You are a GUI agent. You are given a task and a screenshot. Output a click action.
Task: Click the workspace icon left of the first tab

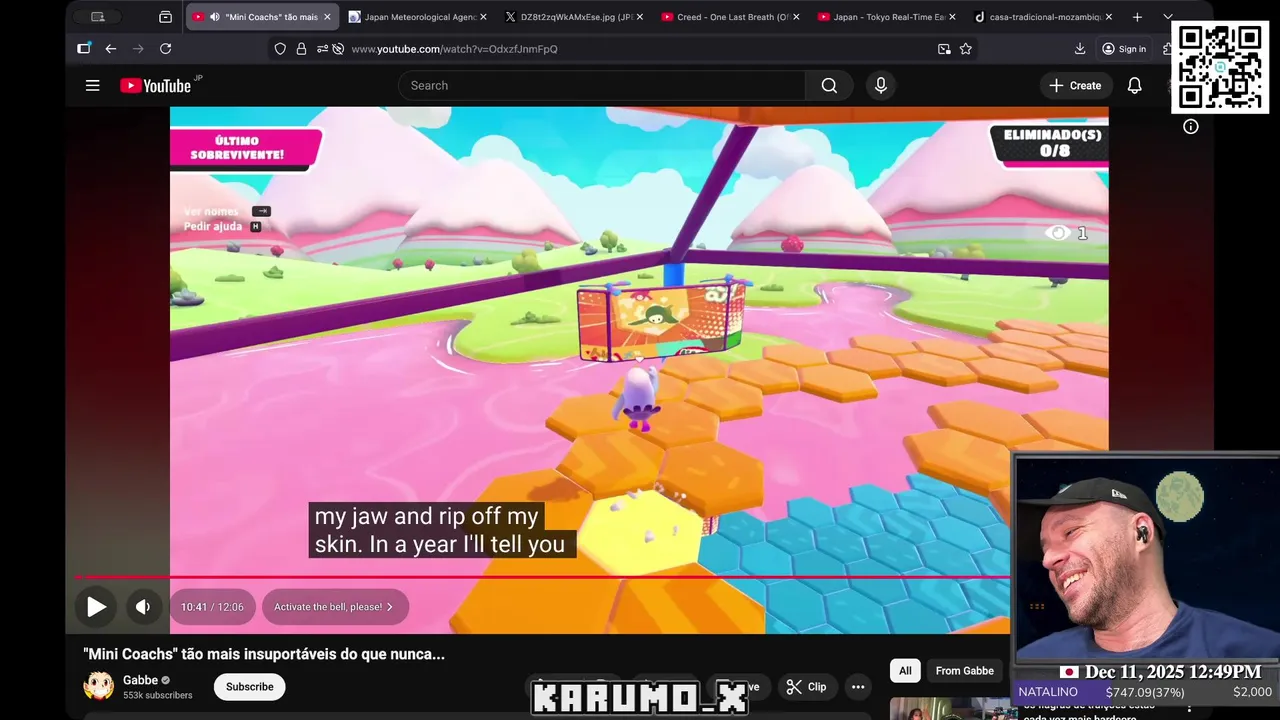[166, 17]
